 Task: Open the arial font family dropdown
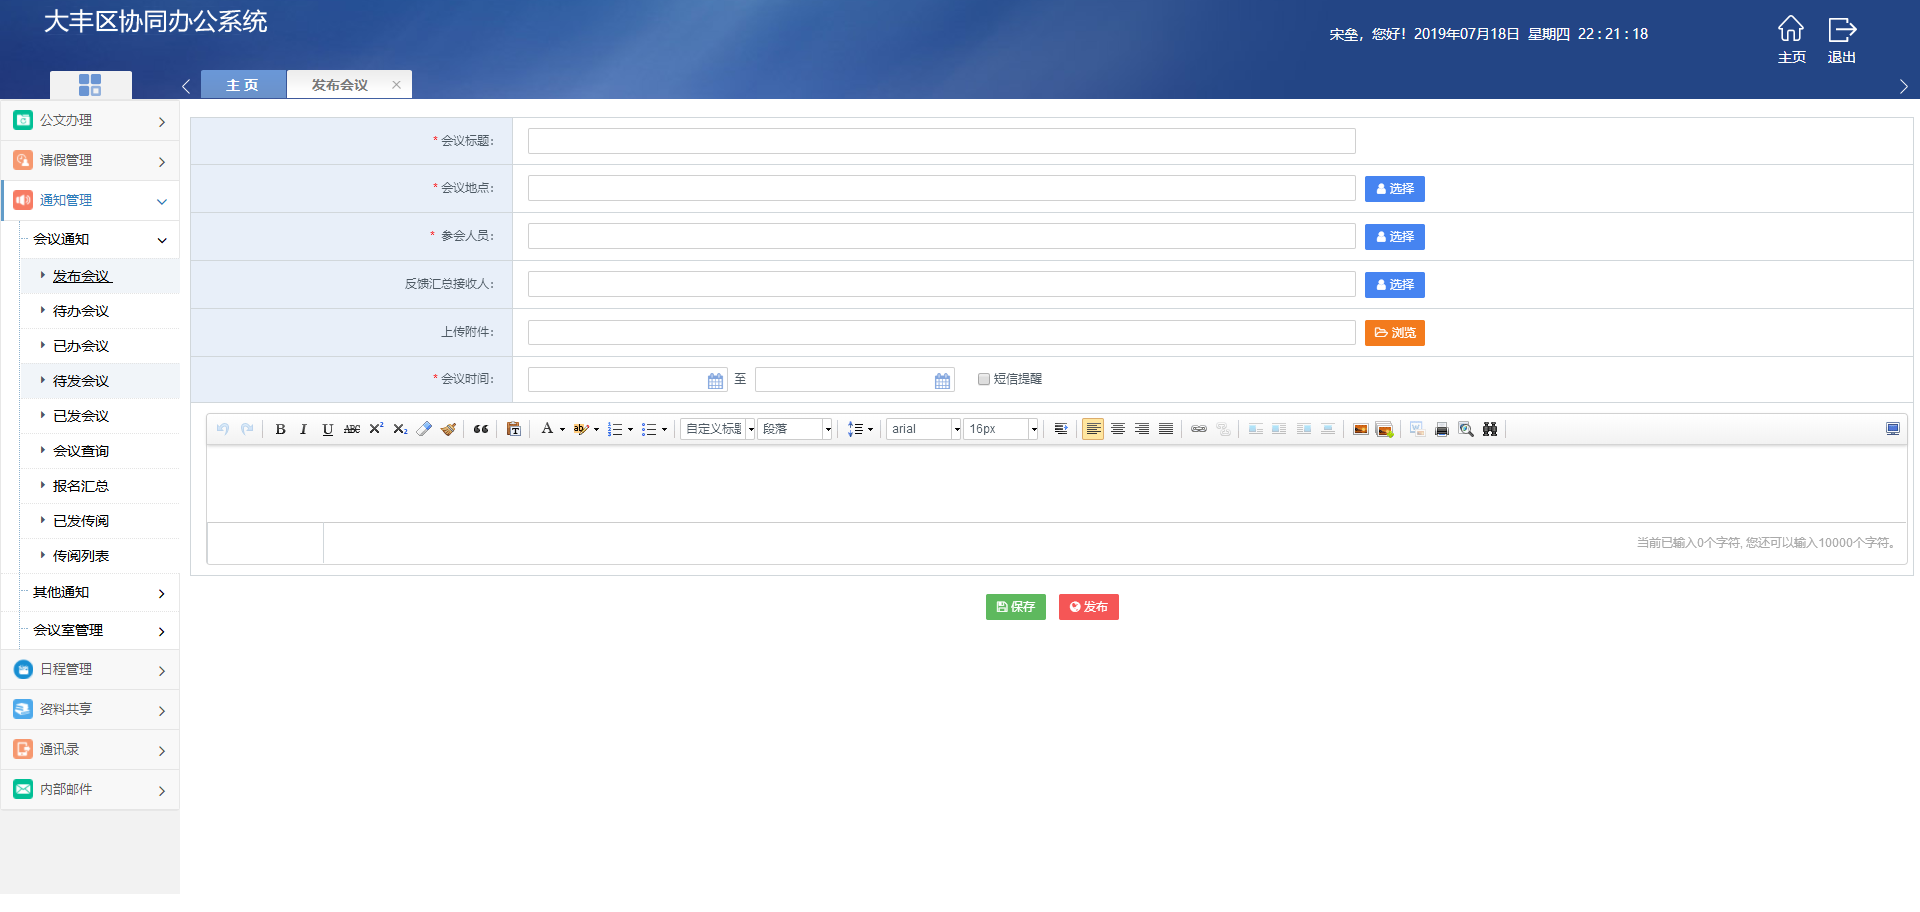tap(923, 429)
